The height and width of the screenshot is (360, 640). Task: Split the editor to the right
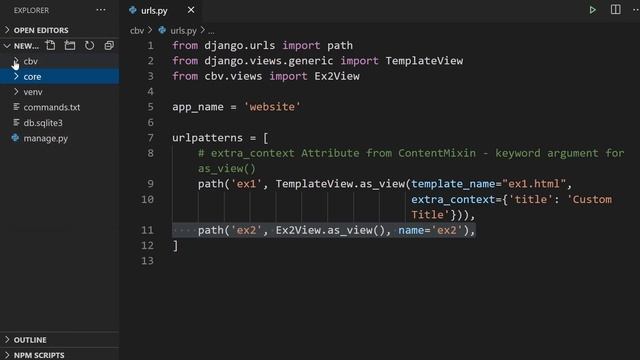616,10
